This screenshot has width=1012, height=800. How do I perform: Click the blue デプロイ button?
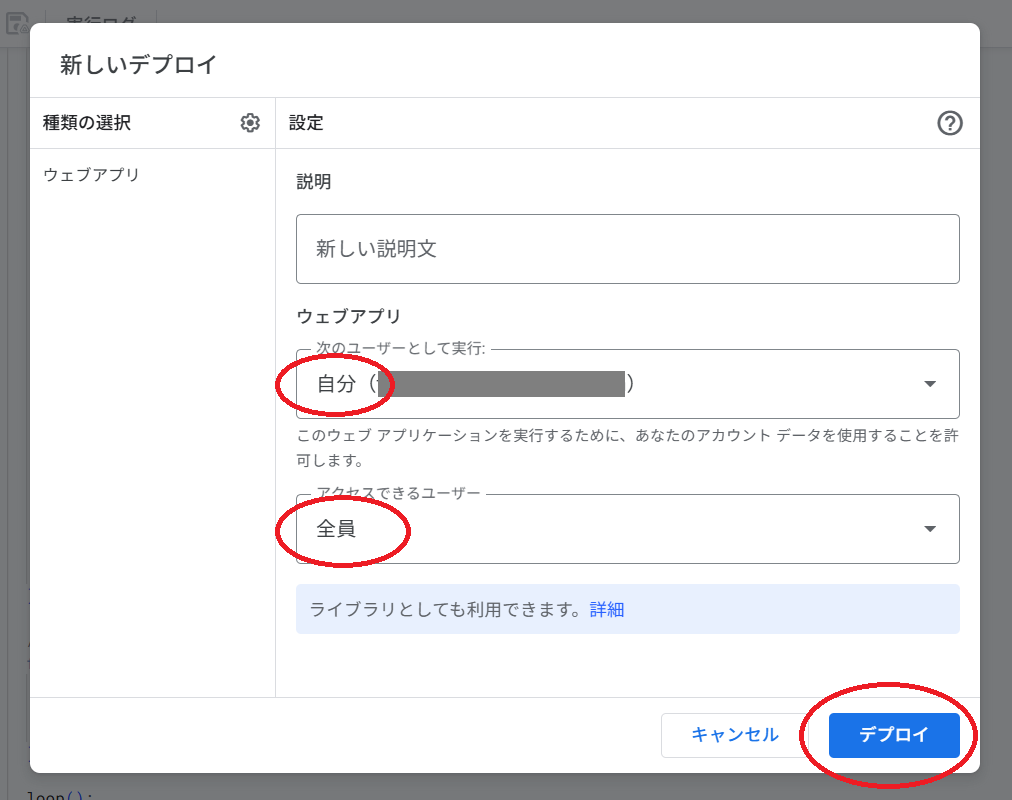894,735
